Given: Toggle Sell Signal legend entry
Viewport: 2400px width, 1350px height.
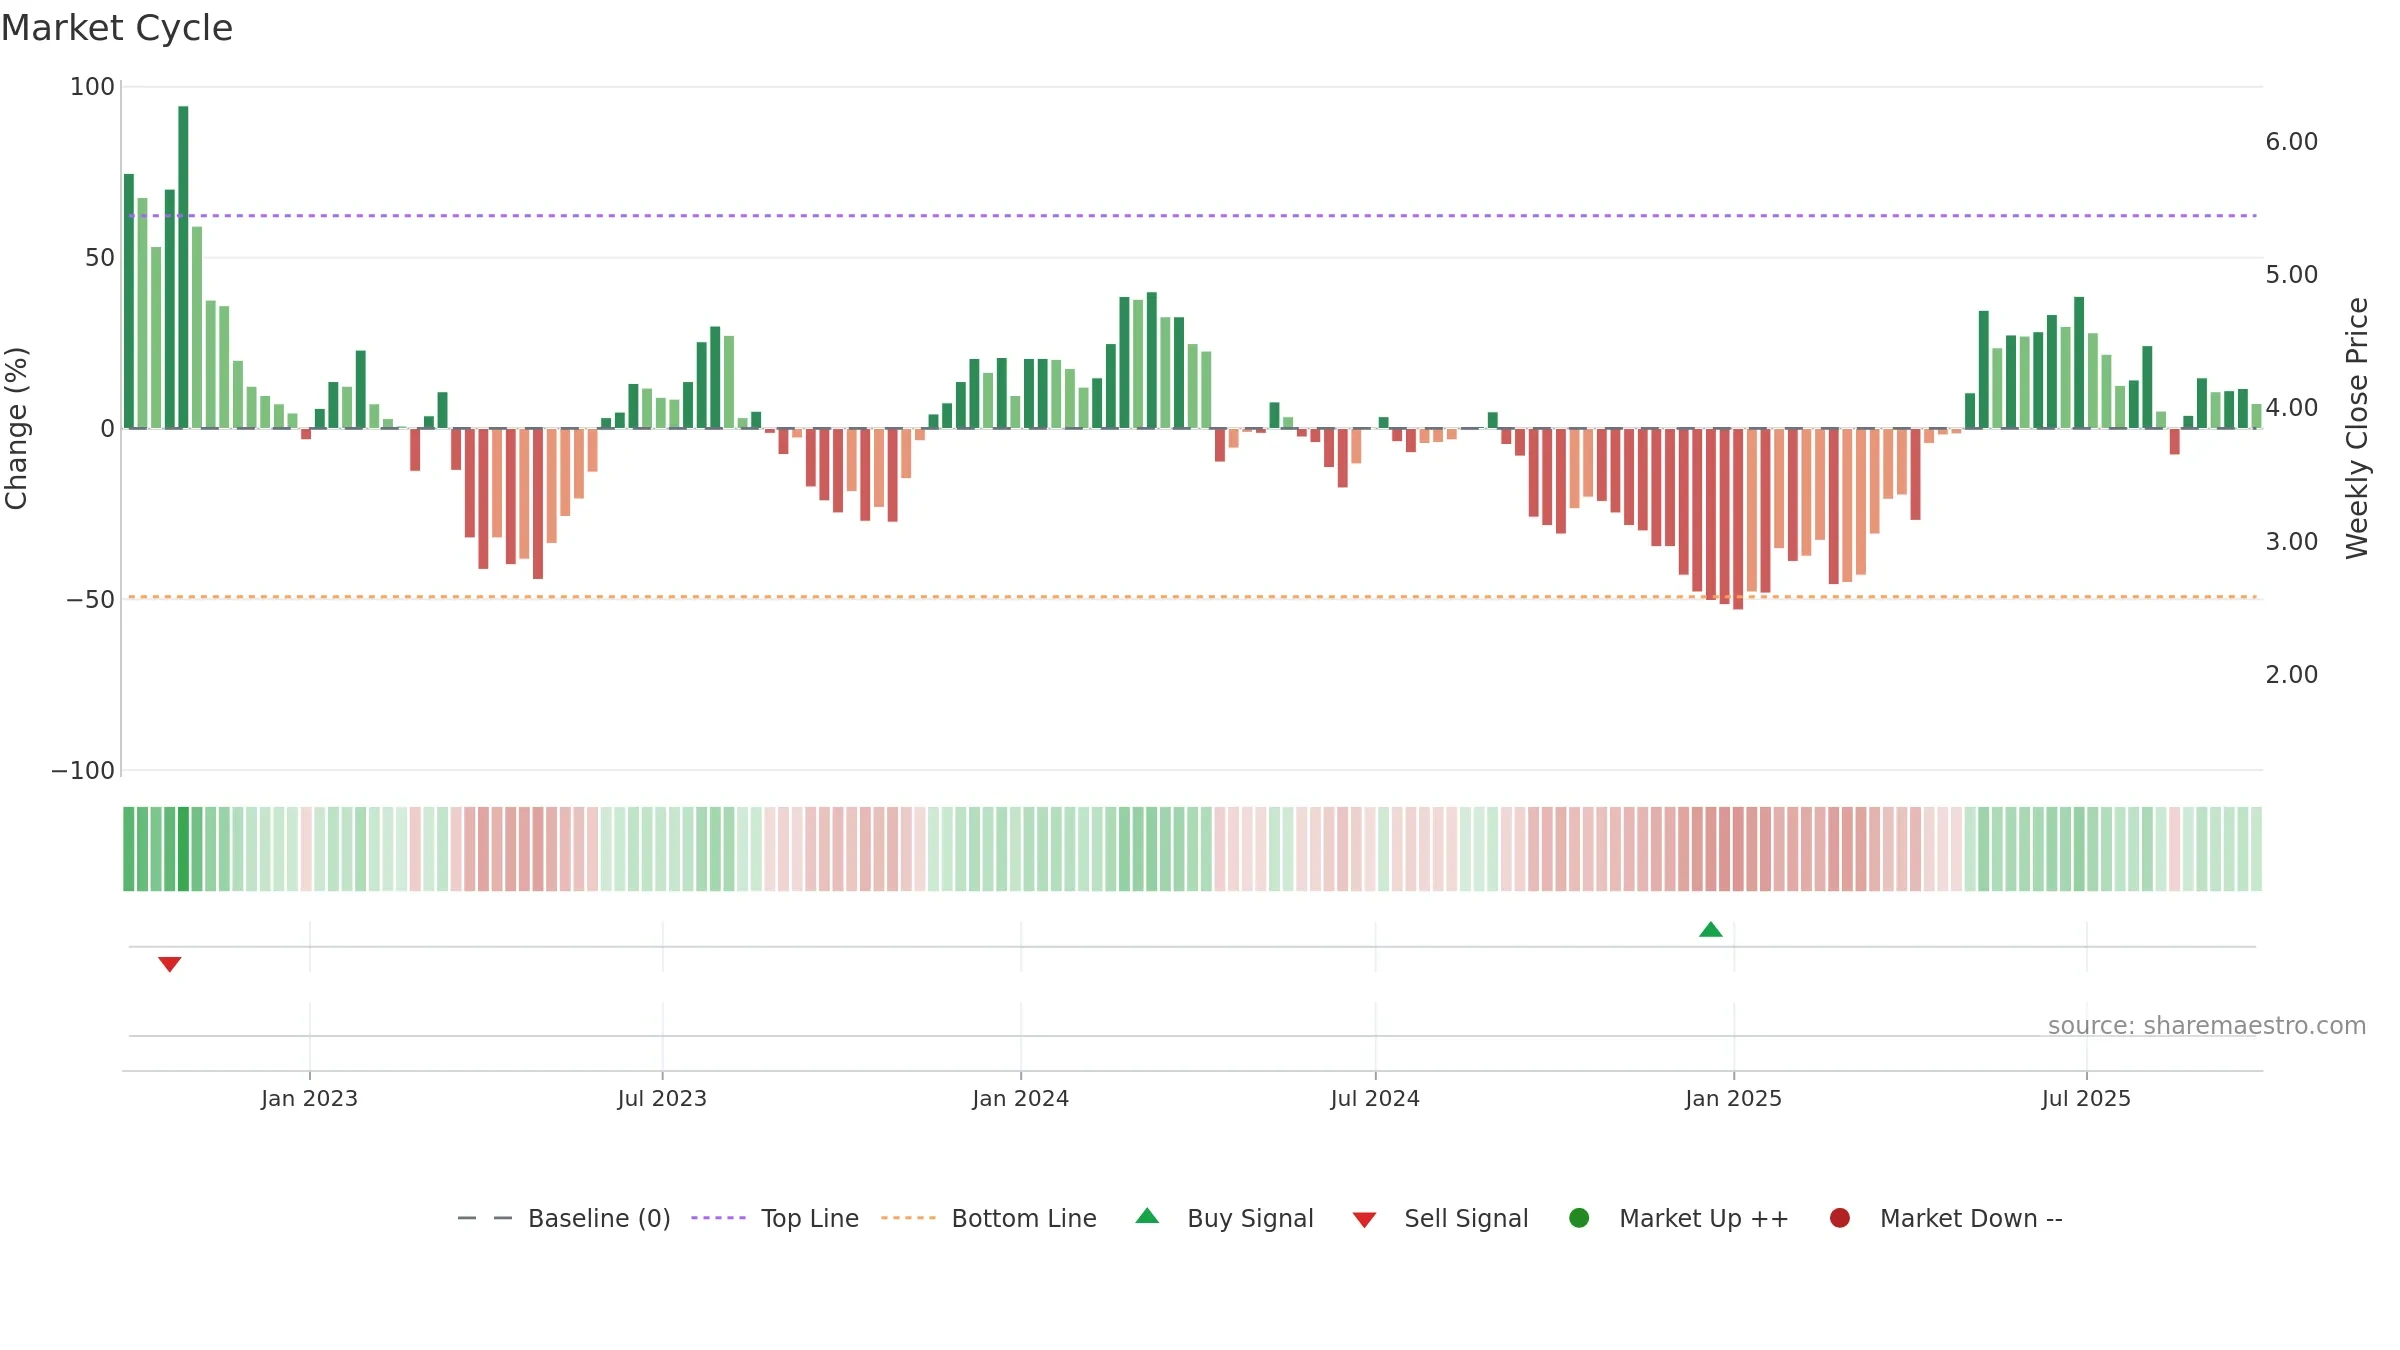Looking at the screenshot, I should coord(1441,1219).
